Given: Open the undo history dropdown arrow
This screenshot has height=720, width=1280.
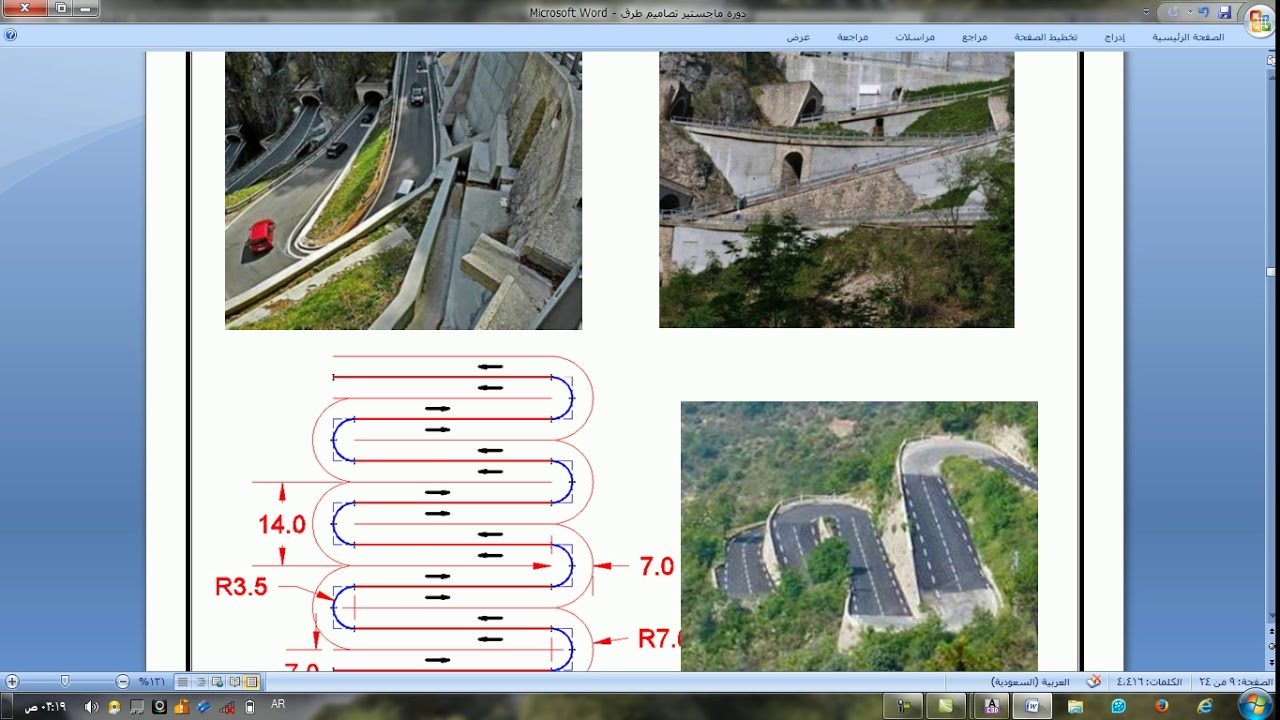Looking at the screenshot, I should coord(1190,12).
